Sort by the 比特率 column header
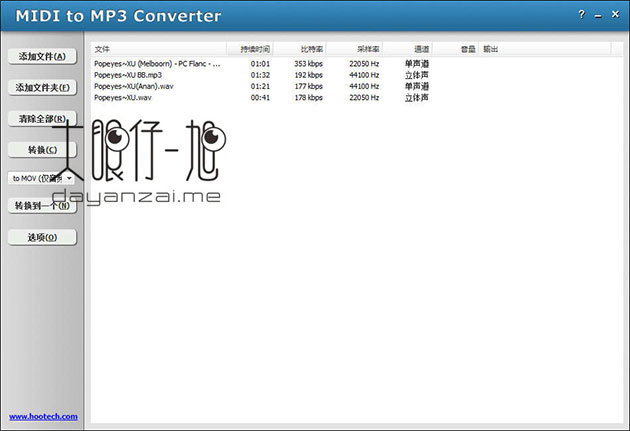The height and width of the screenshot is (431, 630). [x=300, y=49]
